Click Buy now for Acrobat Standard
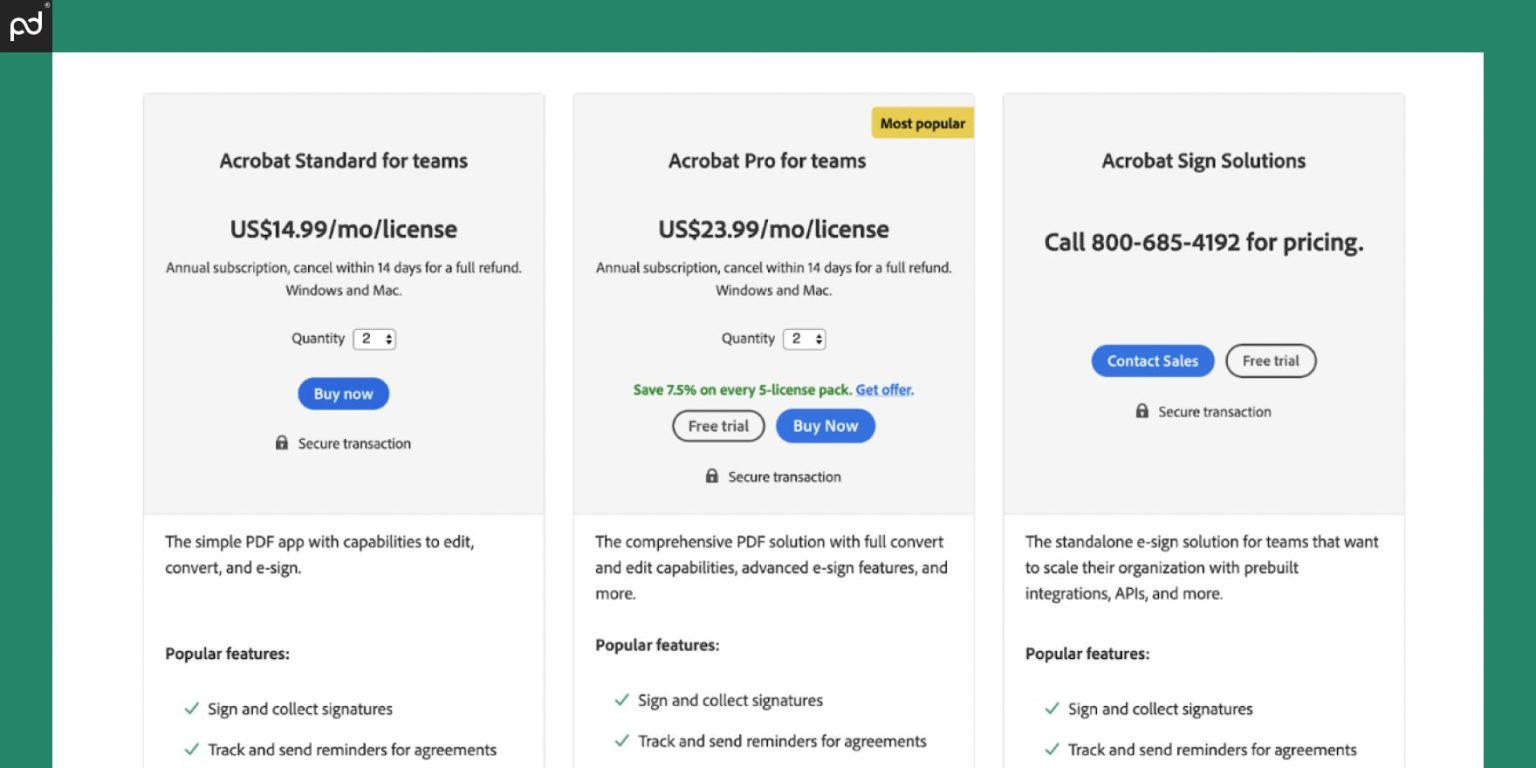 point(343,393)
